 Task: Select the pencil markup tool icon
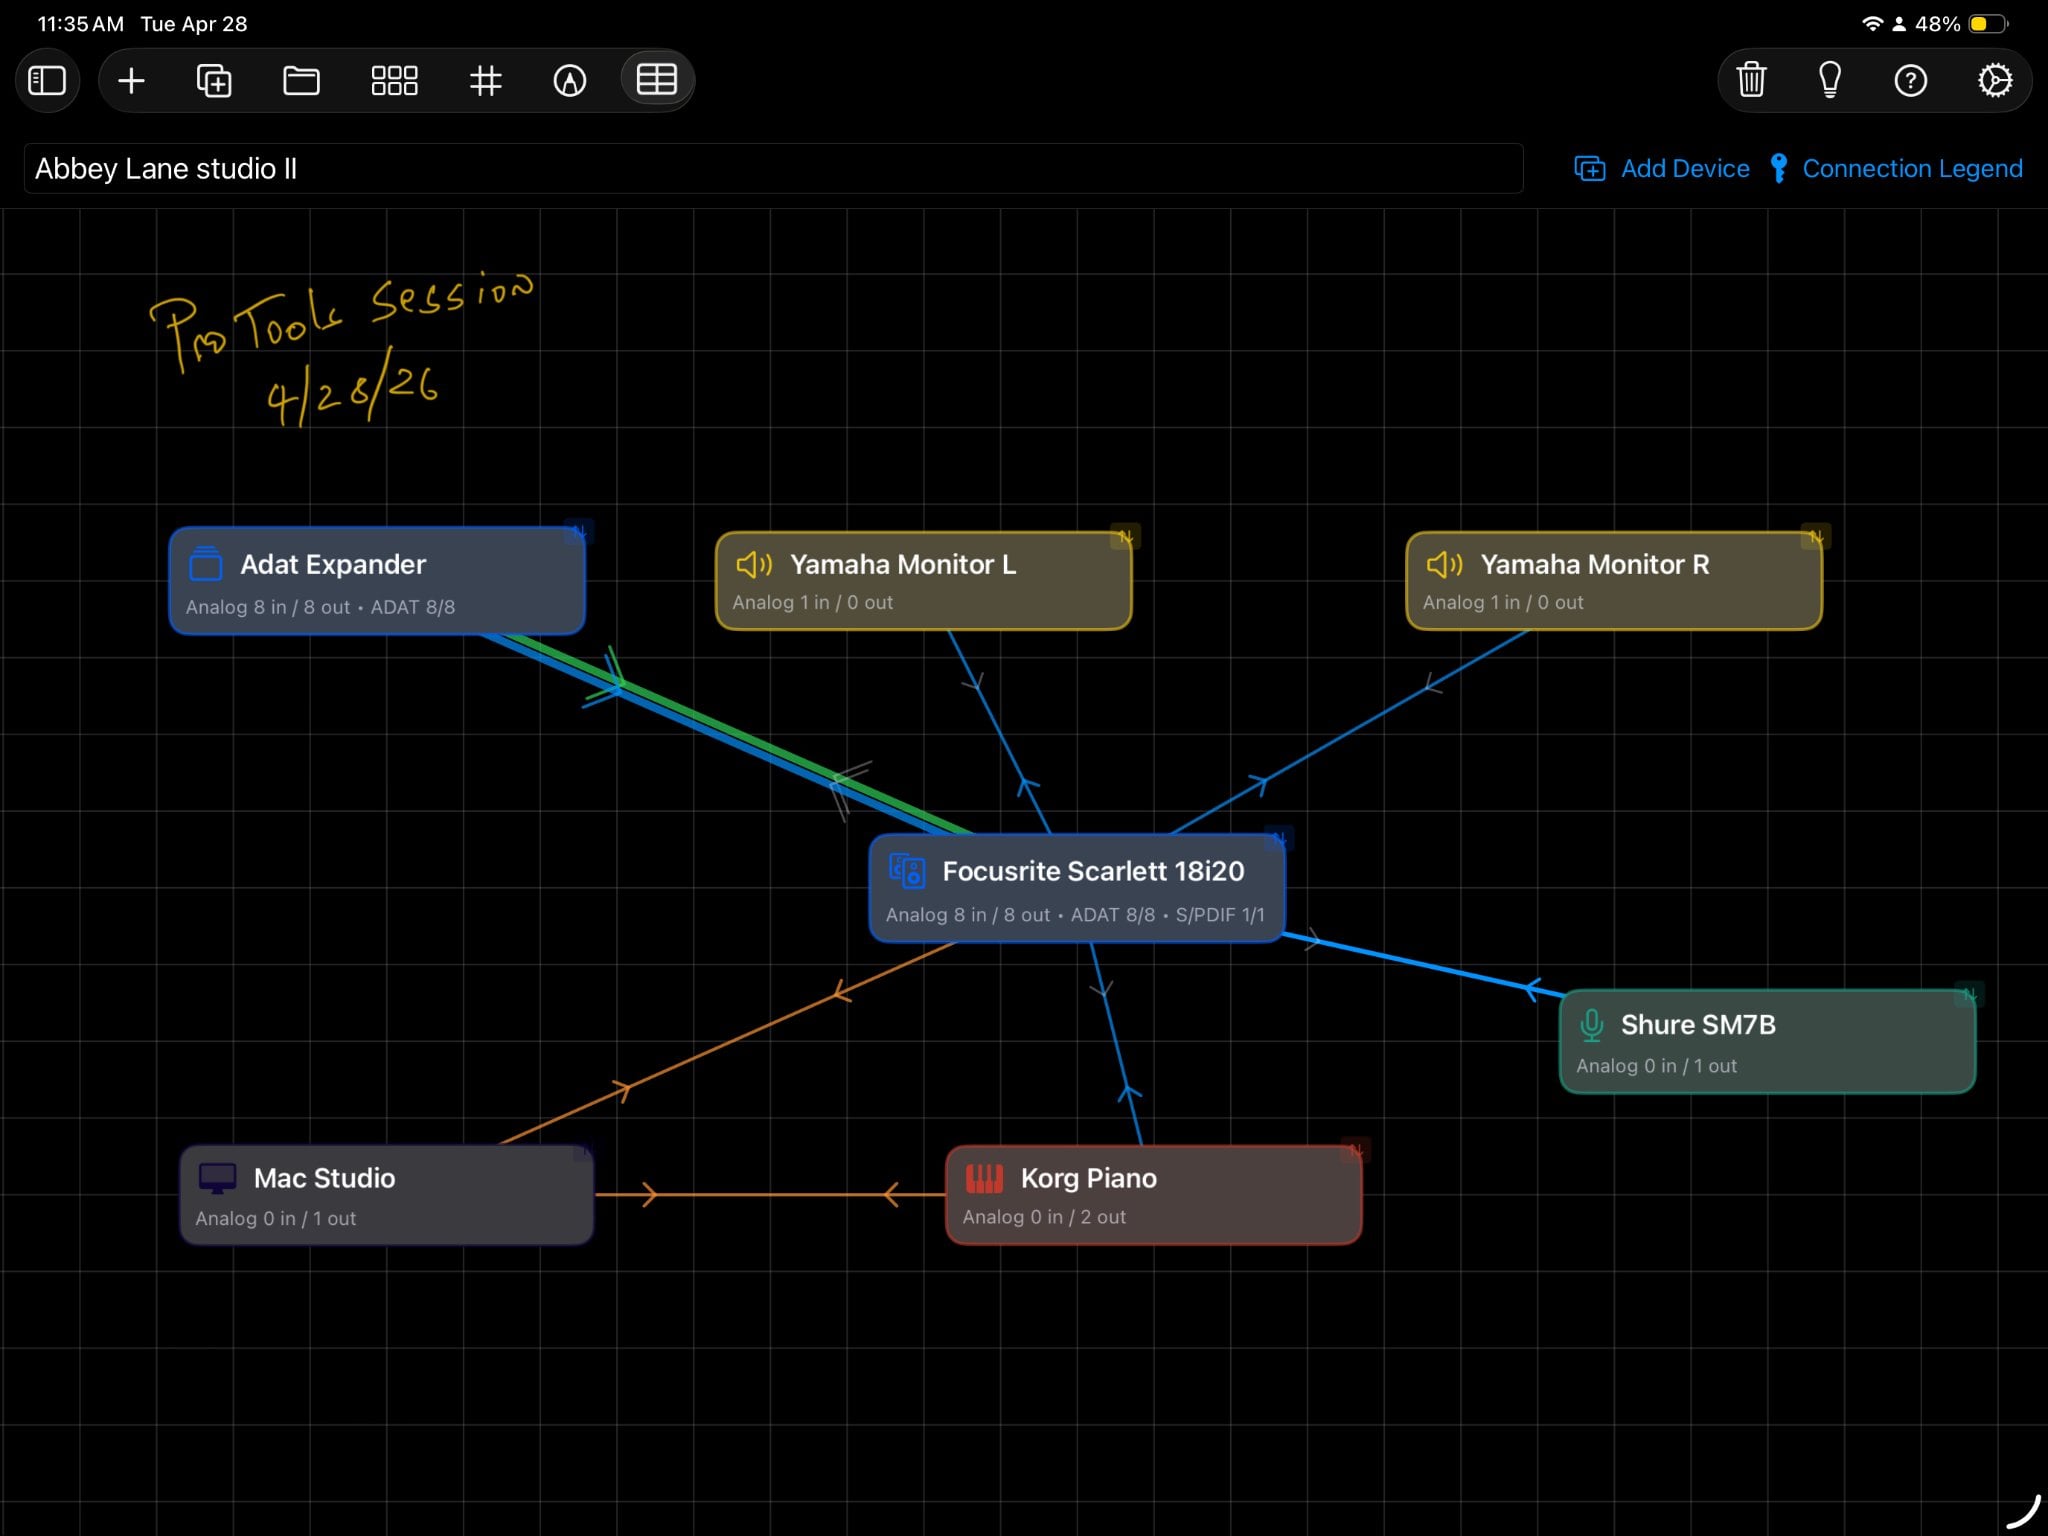click(x=570, y=80)
